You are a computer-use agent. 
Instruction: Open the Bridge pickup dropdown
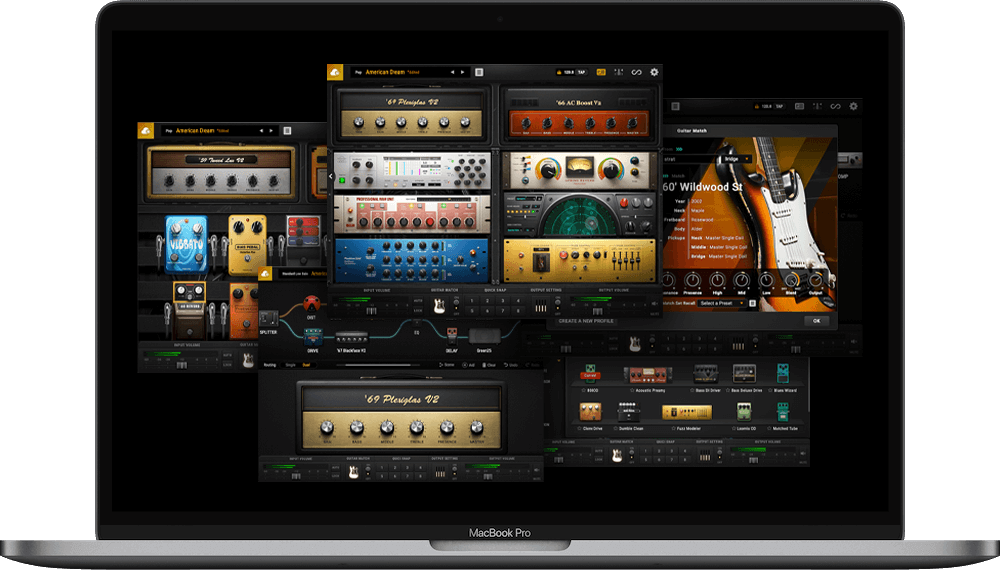pos(734,158)
